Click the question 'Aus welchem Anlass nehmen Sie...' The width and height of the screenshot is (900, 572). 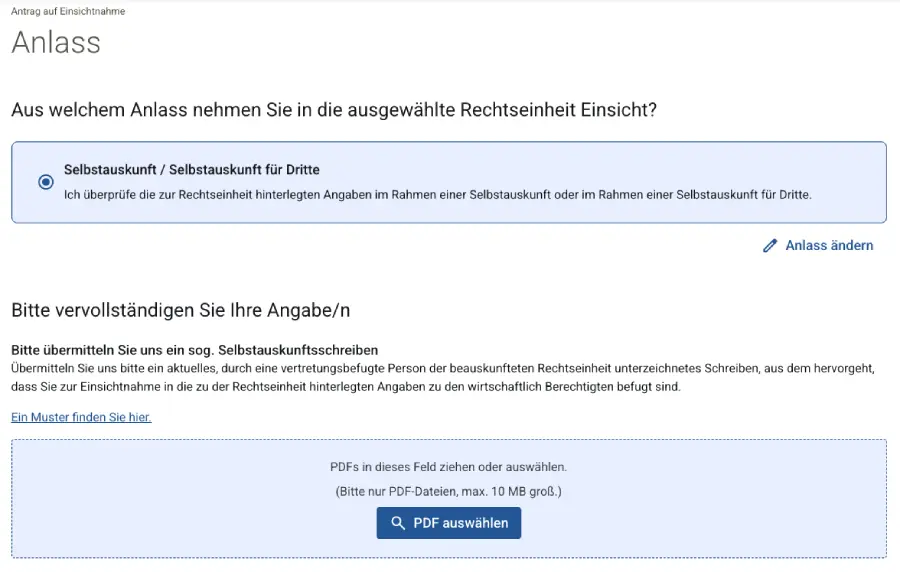(334, 110)
